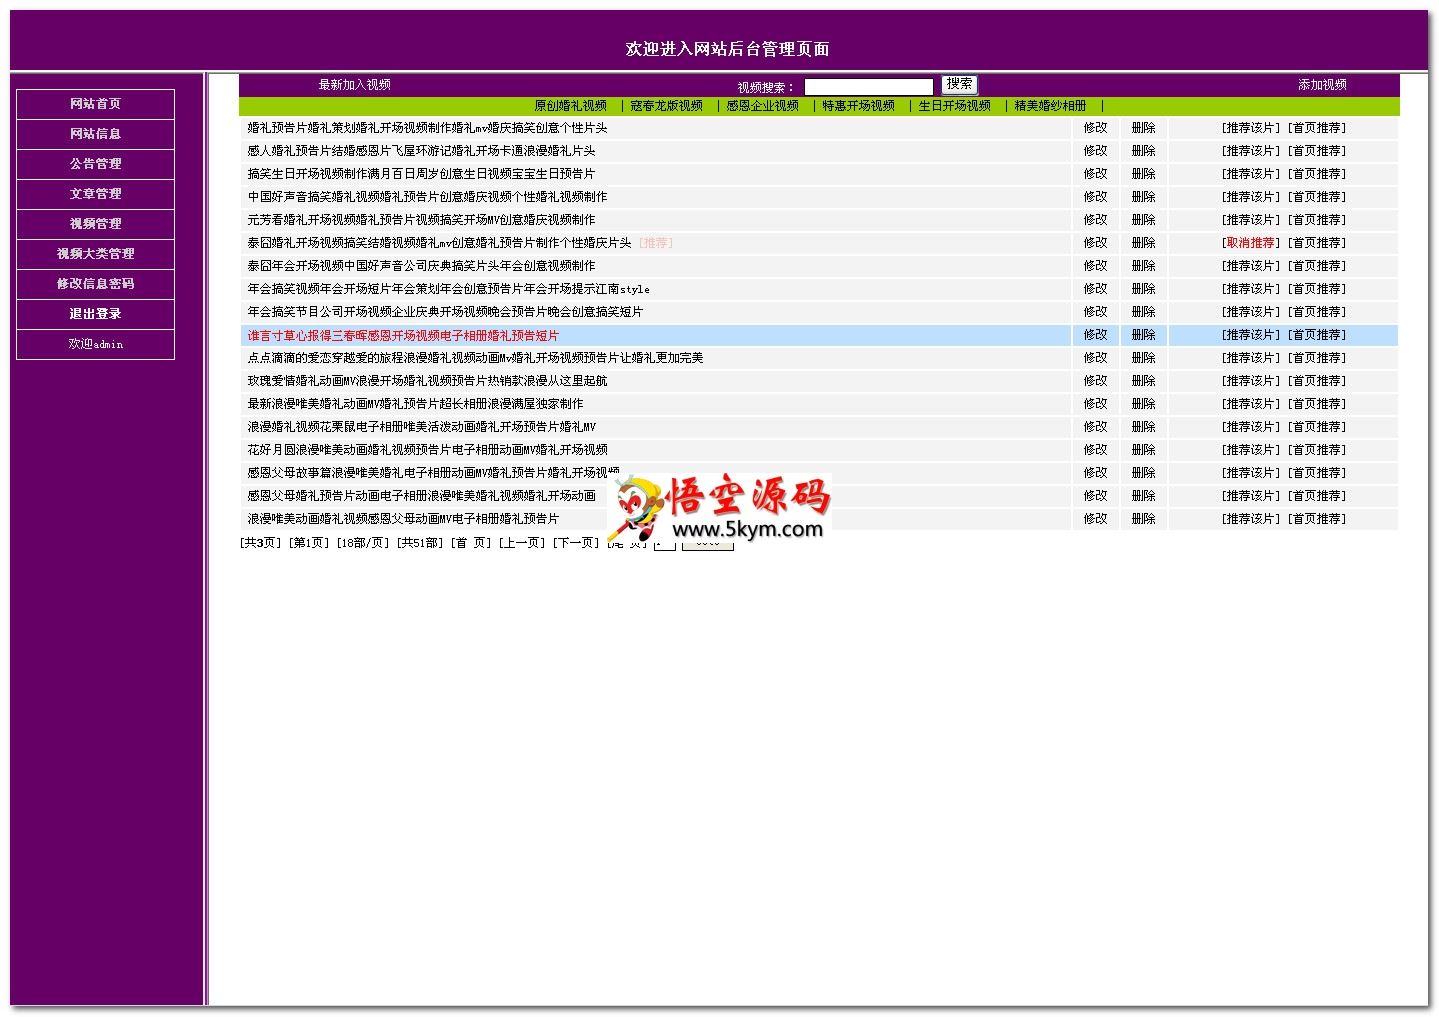Click 推荐该片 for 感恩父母故事篇 row
Image resolution: width=1439 pixels, height=1017 pixels.
coord(1250,473)
